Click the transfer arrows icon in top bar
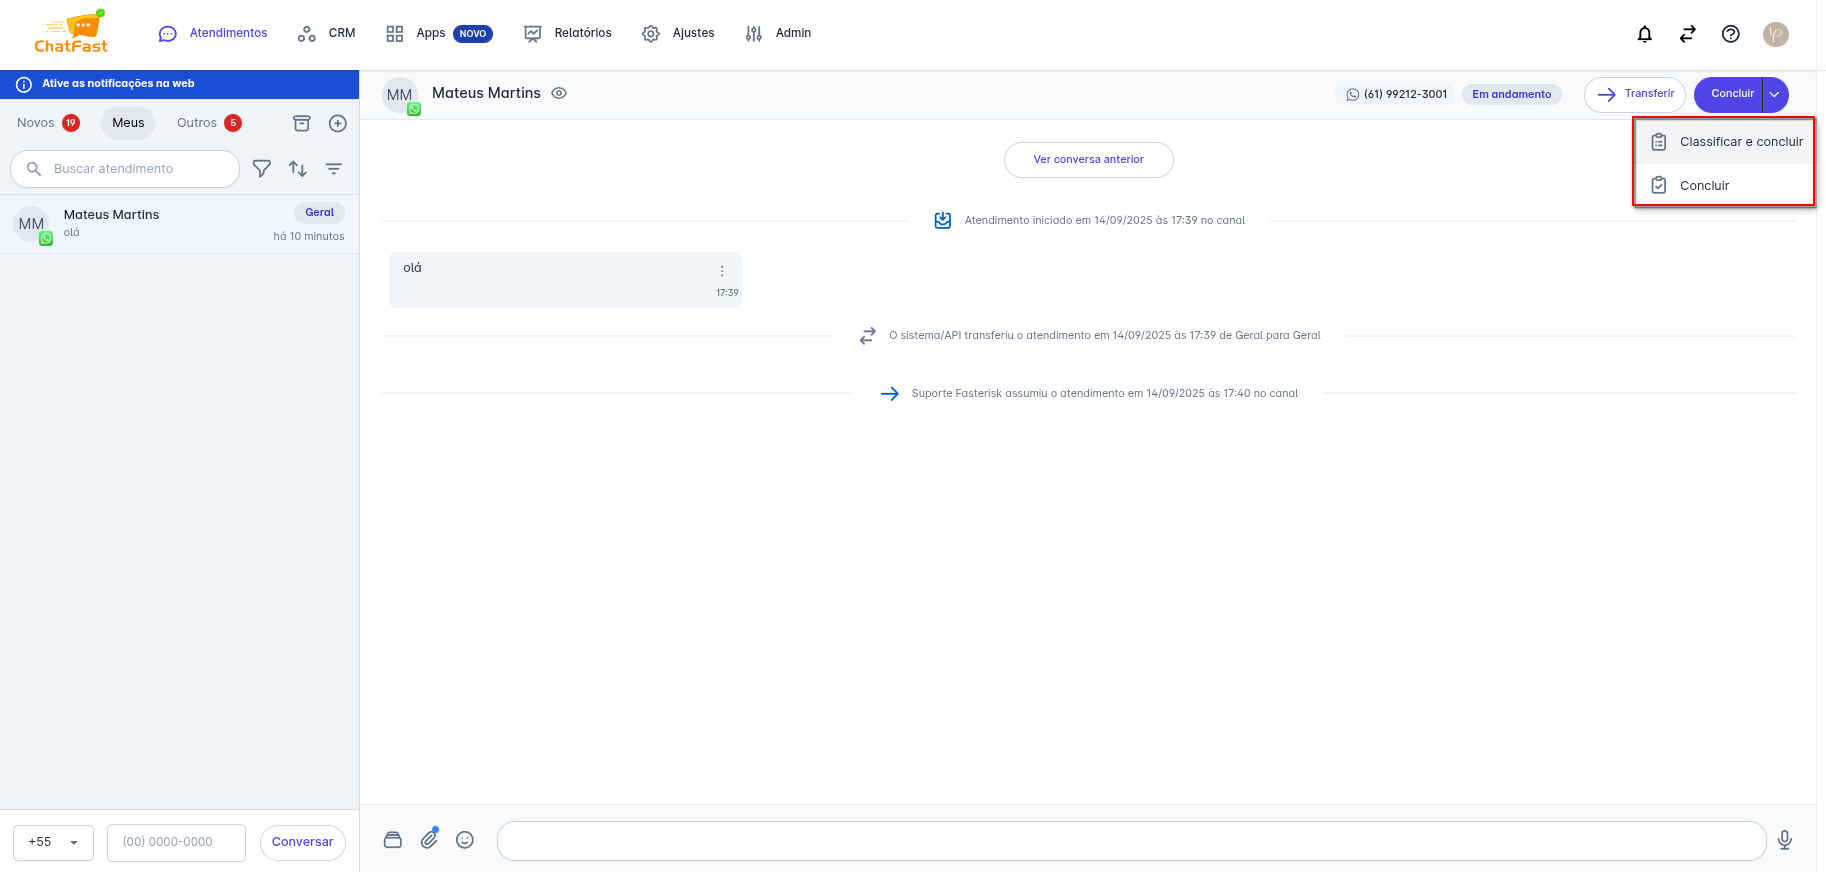The image size is (1826, 872). (1687, 34)
